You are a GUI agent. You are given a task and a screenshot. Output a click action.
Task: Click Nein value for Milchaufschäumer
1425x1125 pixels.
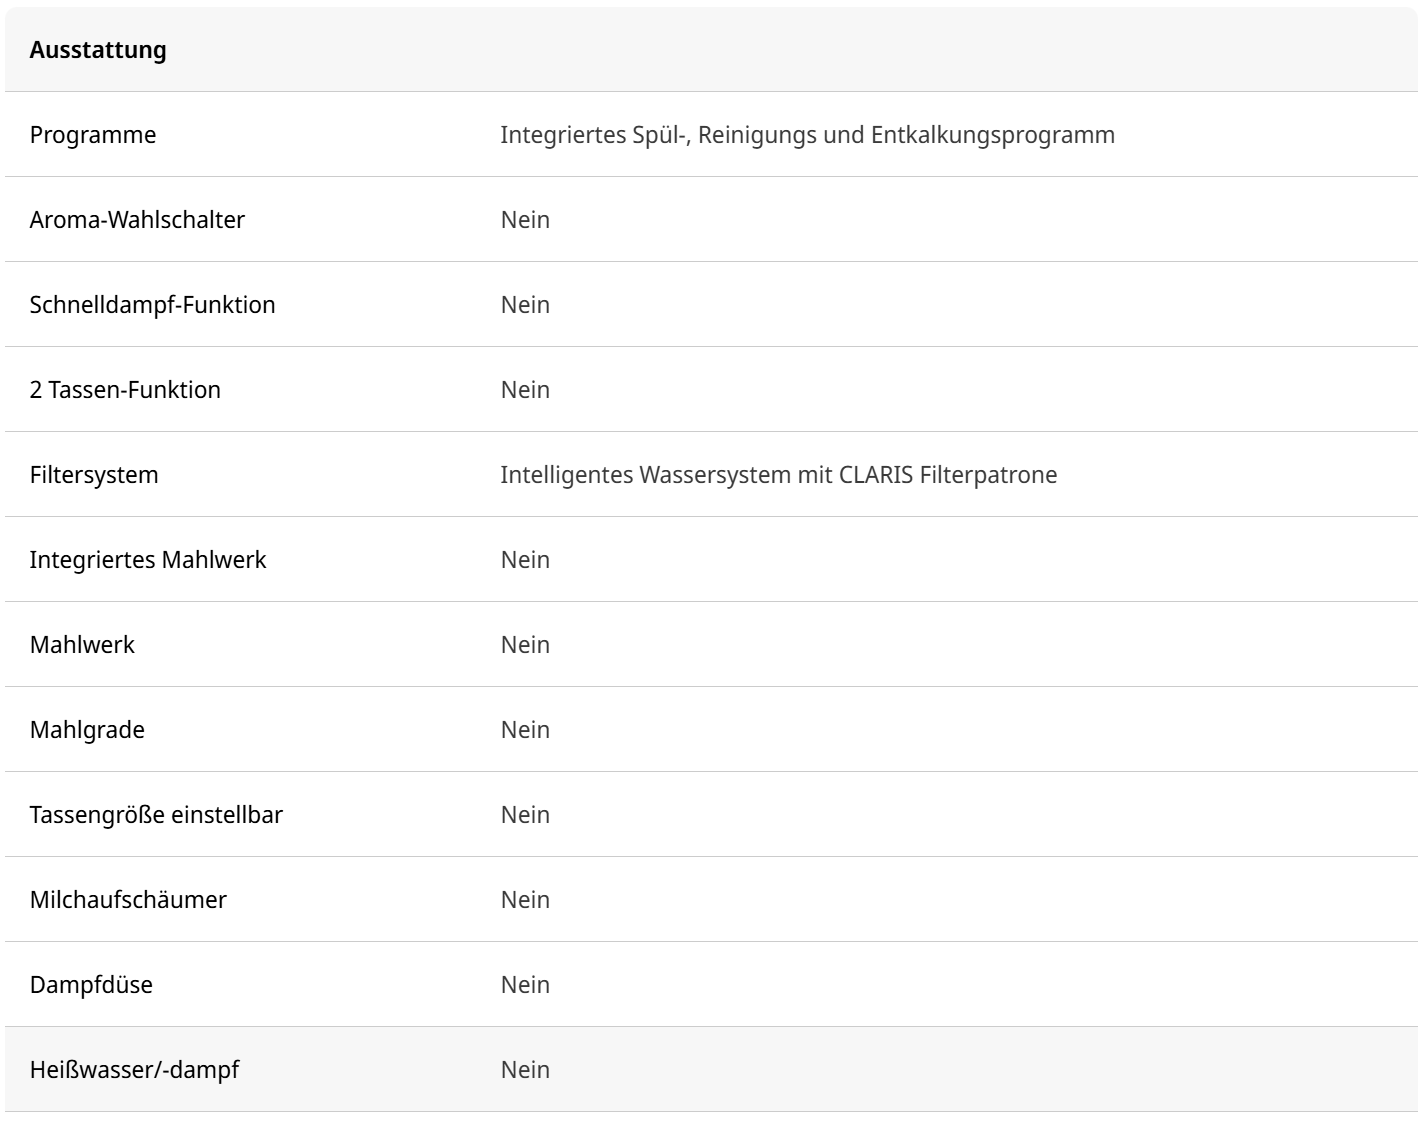(525, 900)
